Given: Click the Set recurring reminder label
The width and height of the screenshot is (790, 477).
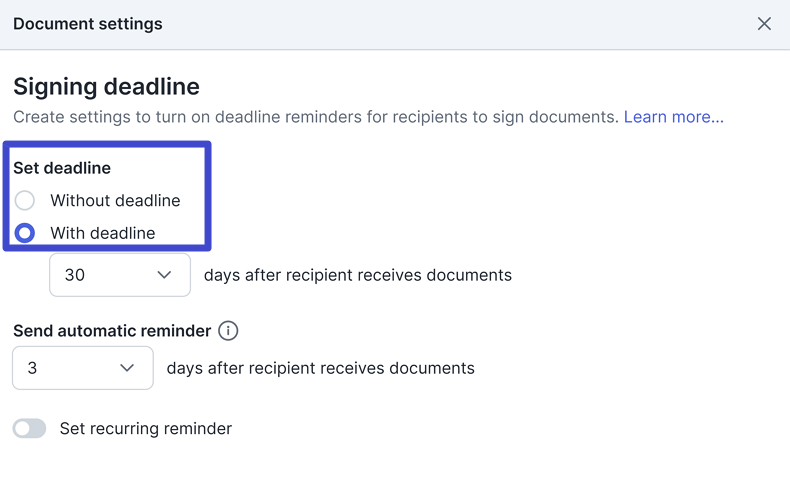Looking at the screenshot, I should (146, 429).
